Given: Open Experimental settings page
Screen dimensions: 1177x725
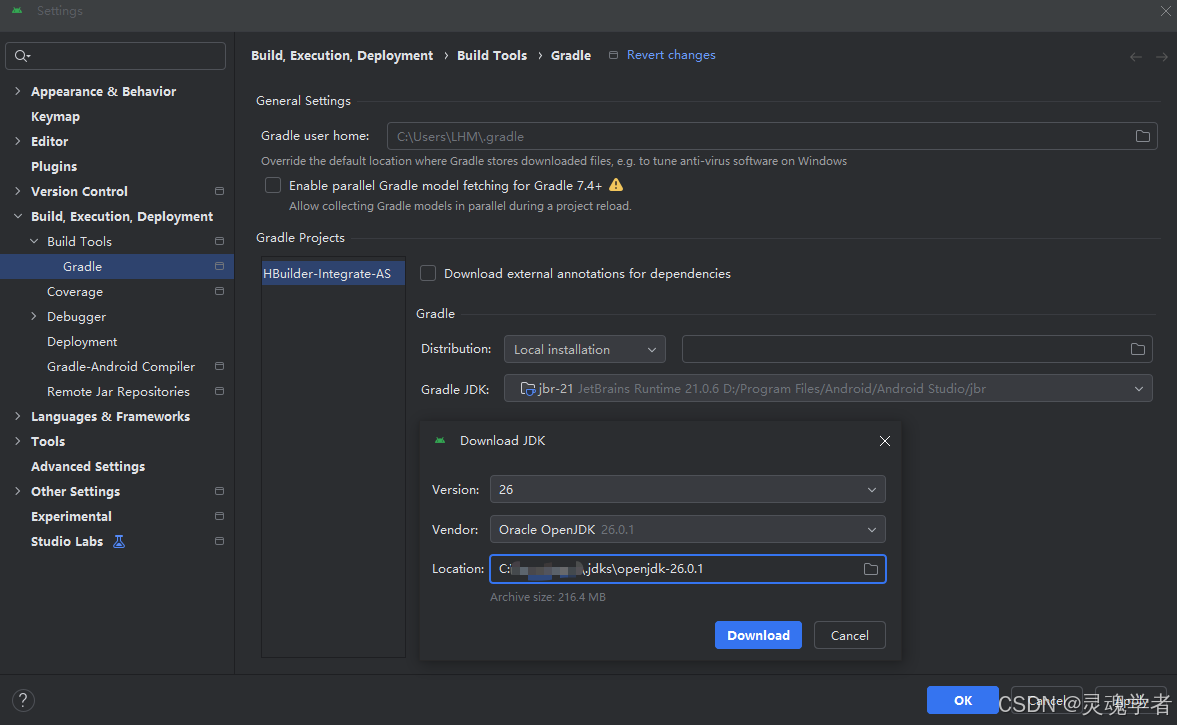Looking at the screenshot, I should tap(71, 516).
